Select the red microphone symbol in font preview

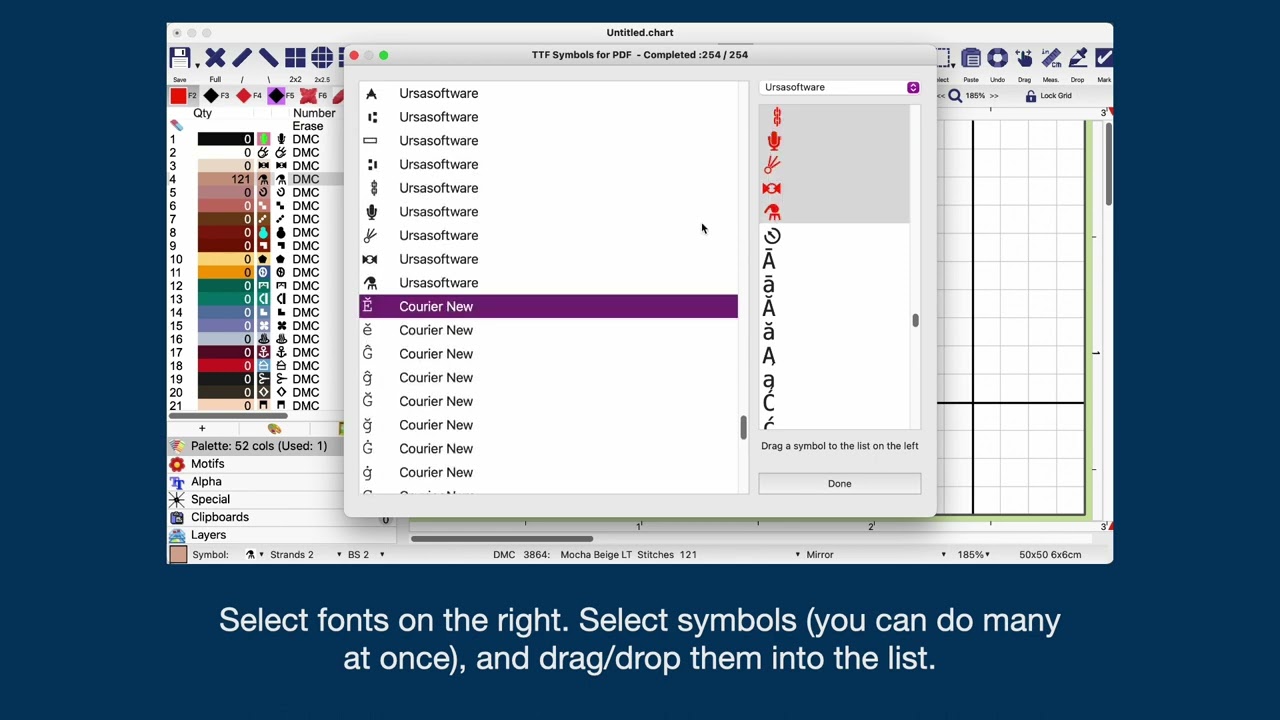coord(773,141)
